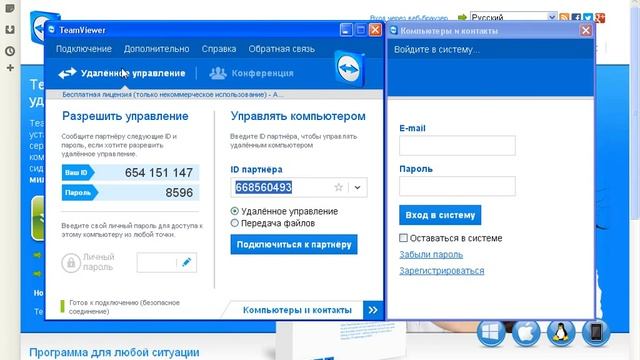The height and width of the screenshot is (360, 640).
Task: Click the Зарегистрироваться link
Action: (442, 271)
